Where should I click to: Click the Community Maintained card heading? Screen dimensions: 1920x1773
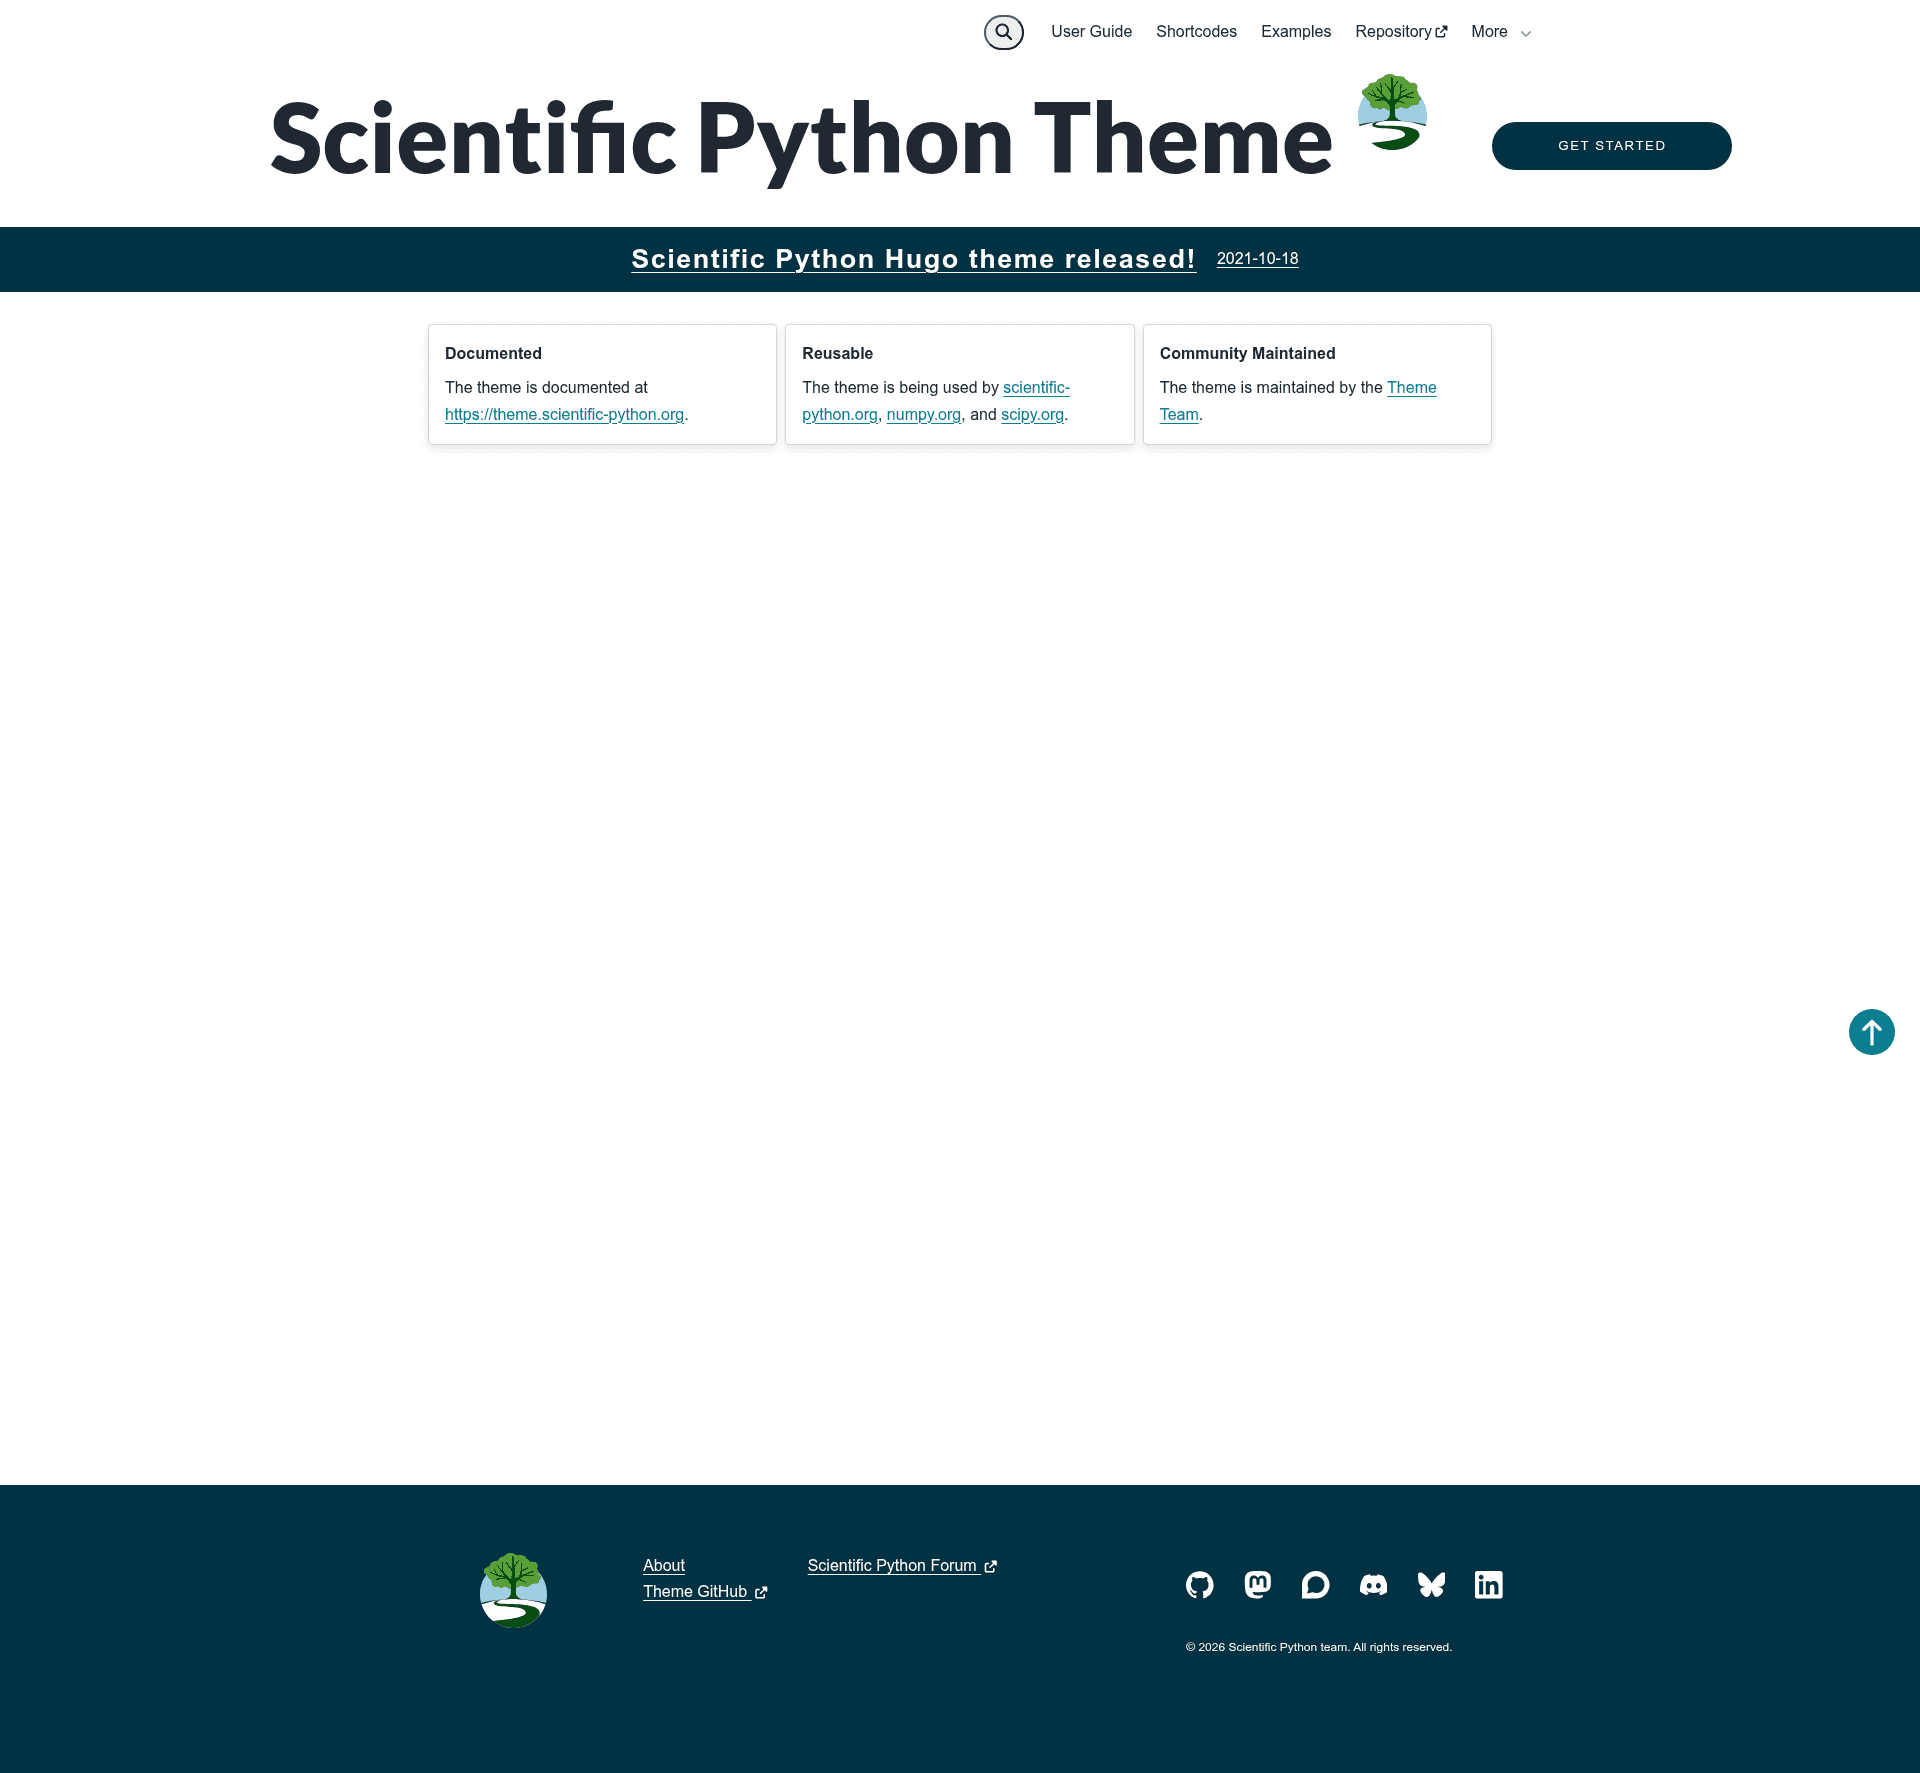(1247, 353)
